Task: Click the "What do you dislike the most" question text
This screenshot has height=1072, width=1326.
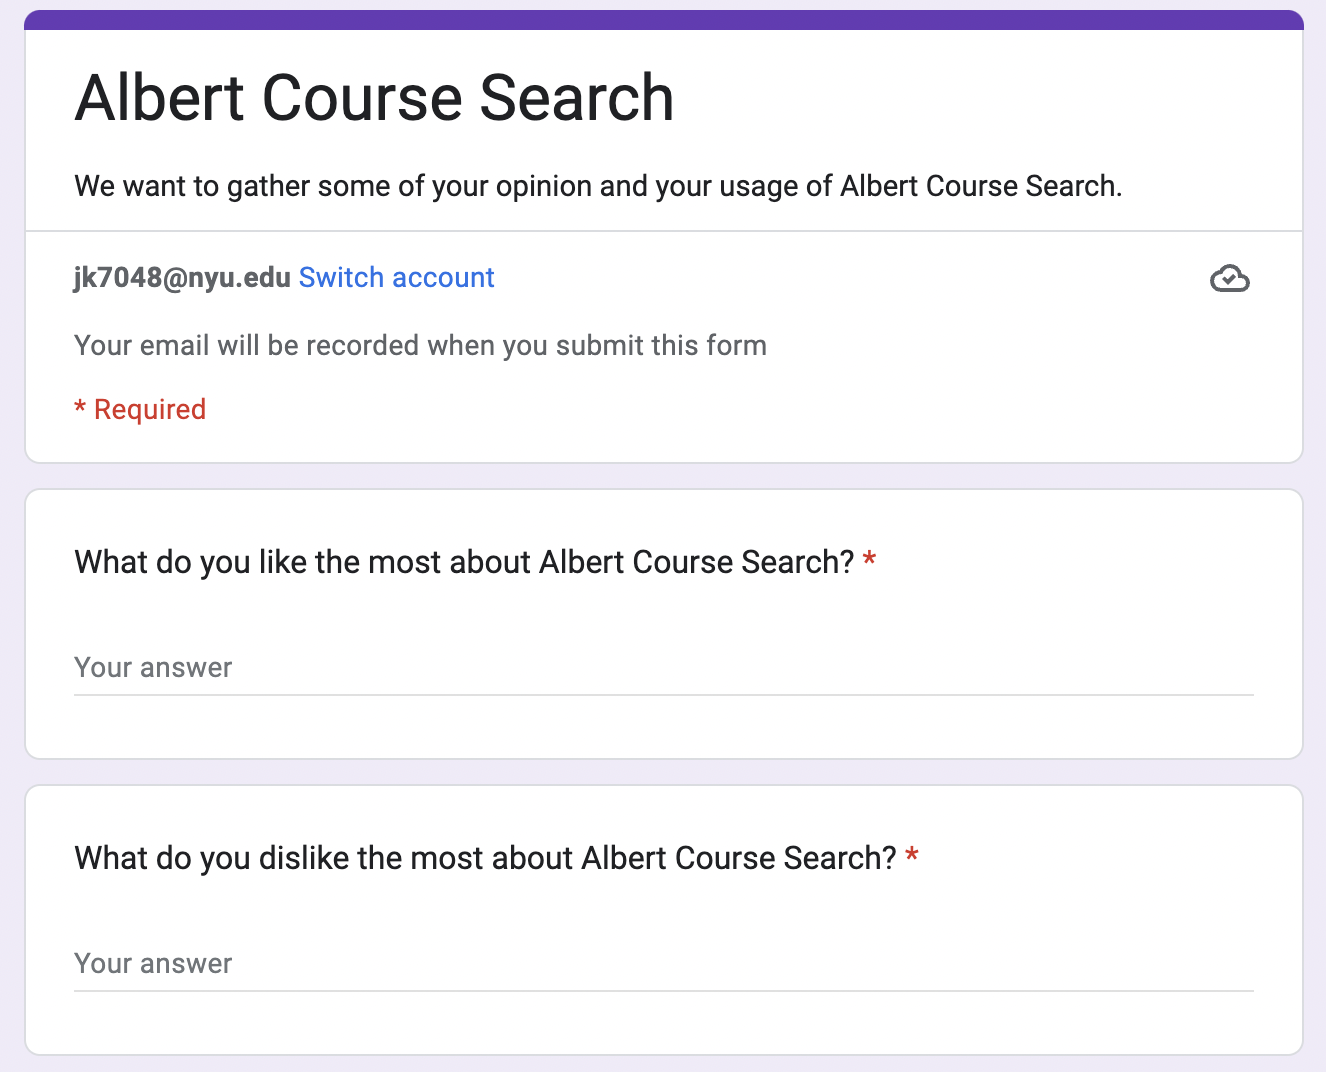Action: click(485, 858)
